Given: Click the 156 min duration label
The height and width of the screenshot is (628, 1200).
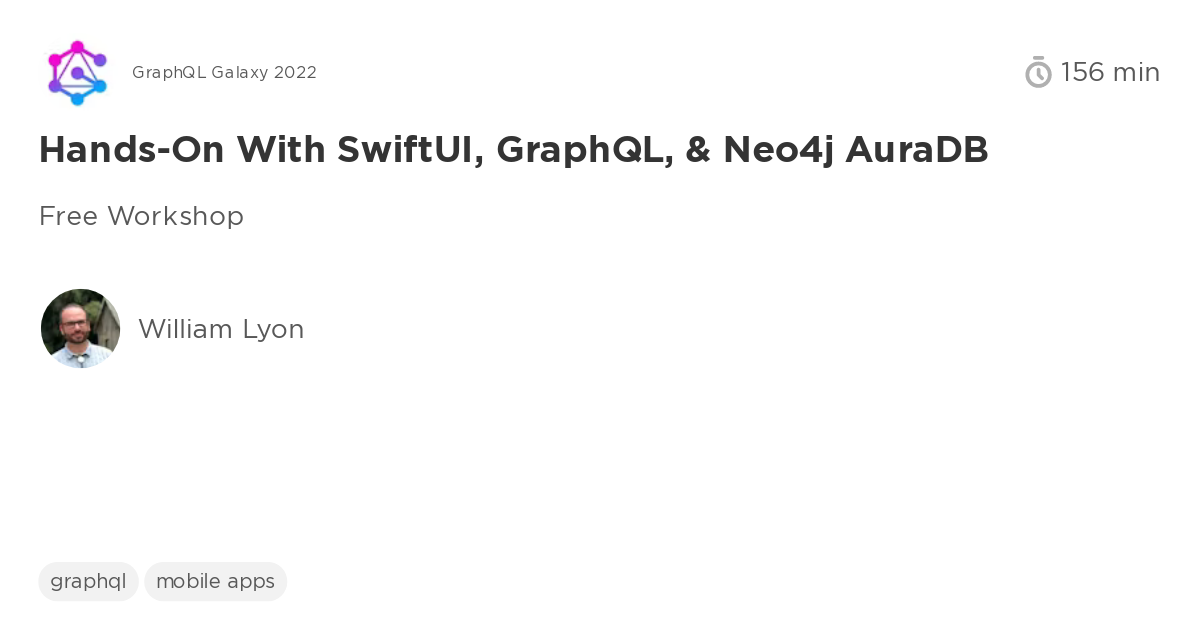Looking at the screenshot, I should [x=1110, y=72].
